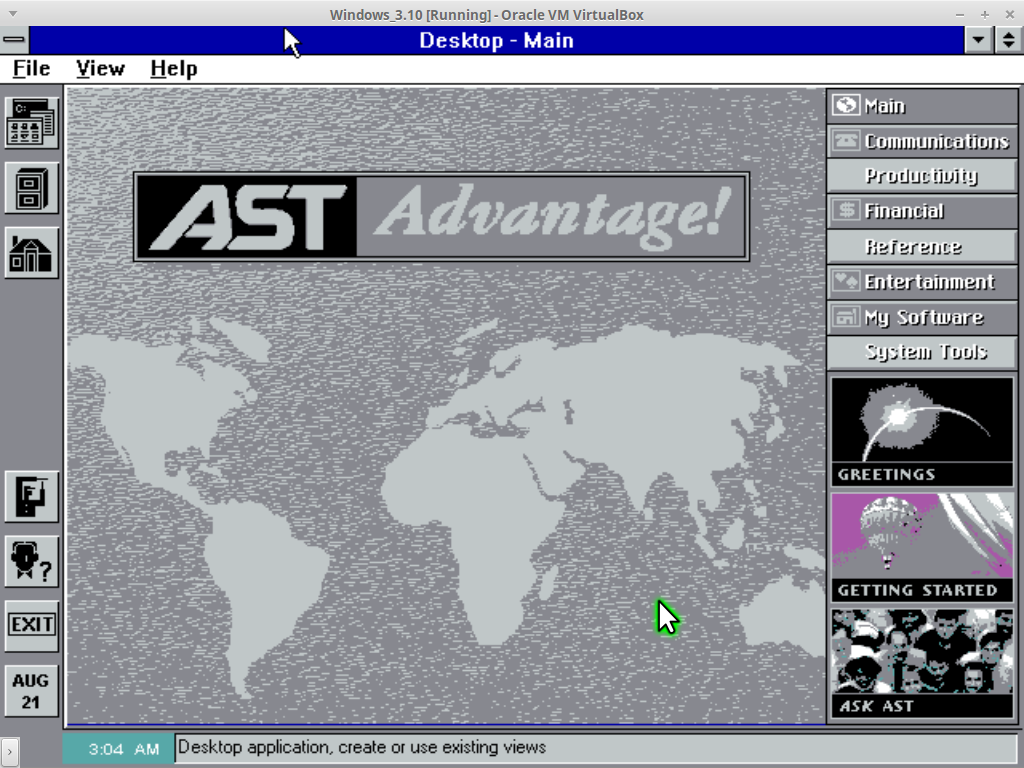Open the help assistant question-mark icon
Viewport: 1024px width, 768px height.
[31, 561]
